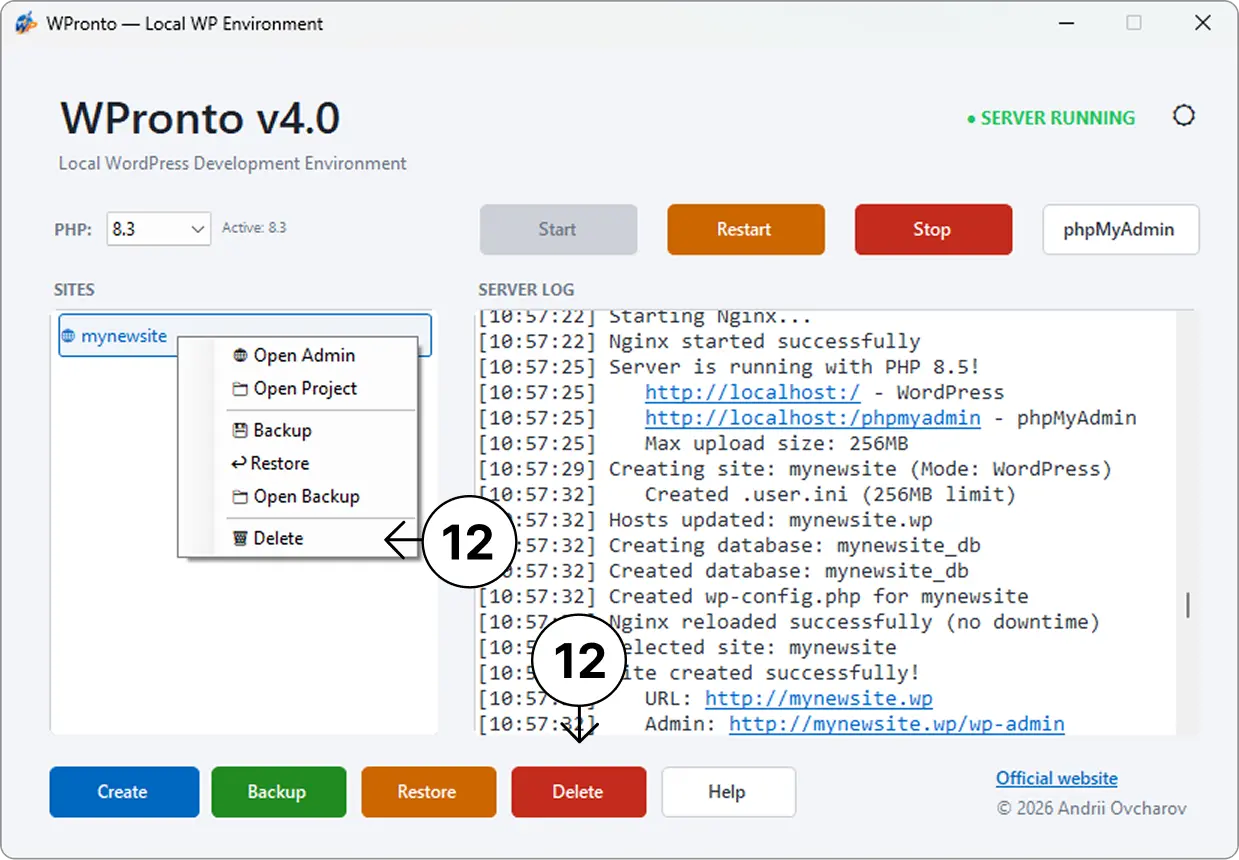Open phpMyAdmin from the top button
Screen dimensions: 1239x860
(1121, 229)
